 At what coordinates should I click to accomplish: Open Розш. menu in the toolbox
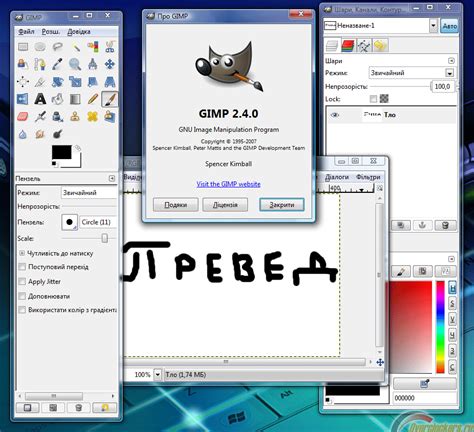51,31
